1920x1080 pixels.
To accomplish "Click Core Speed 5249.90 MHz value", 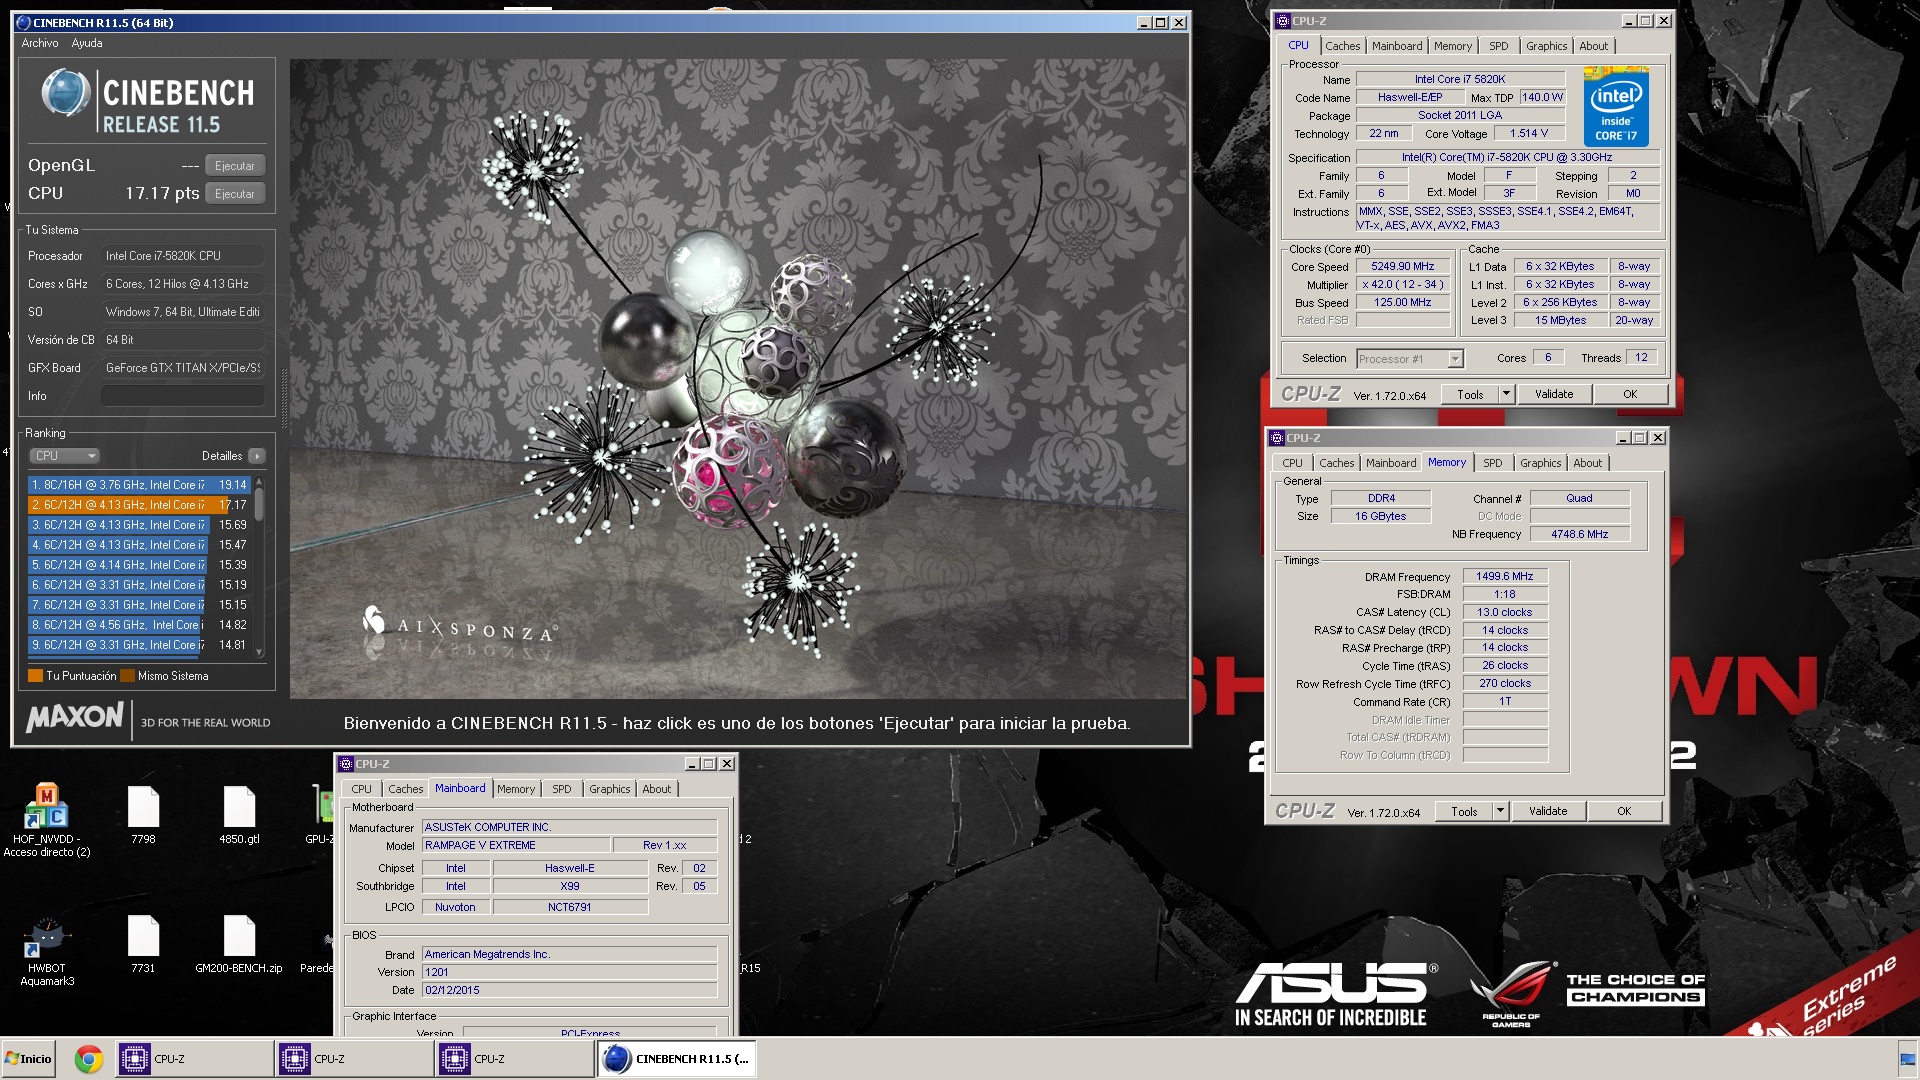I will coord(1403,267).
